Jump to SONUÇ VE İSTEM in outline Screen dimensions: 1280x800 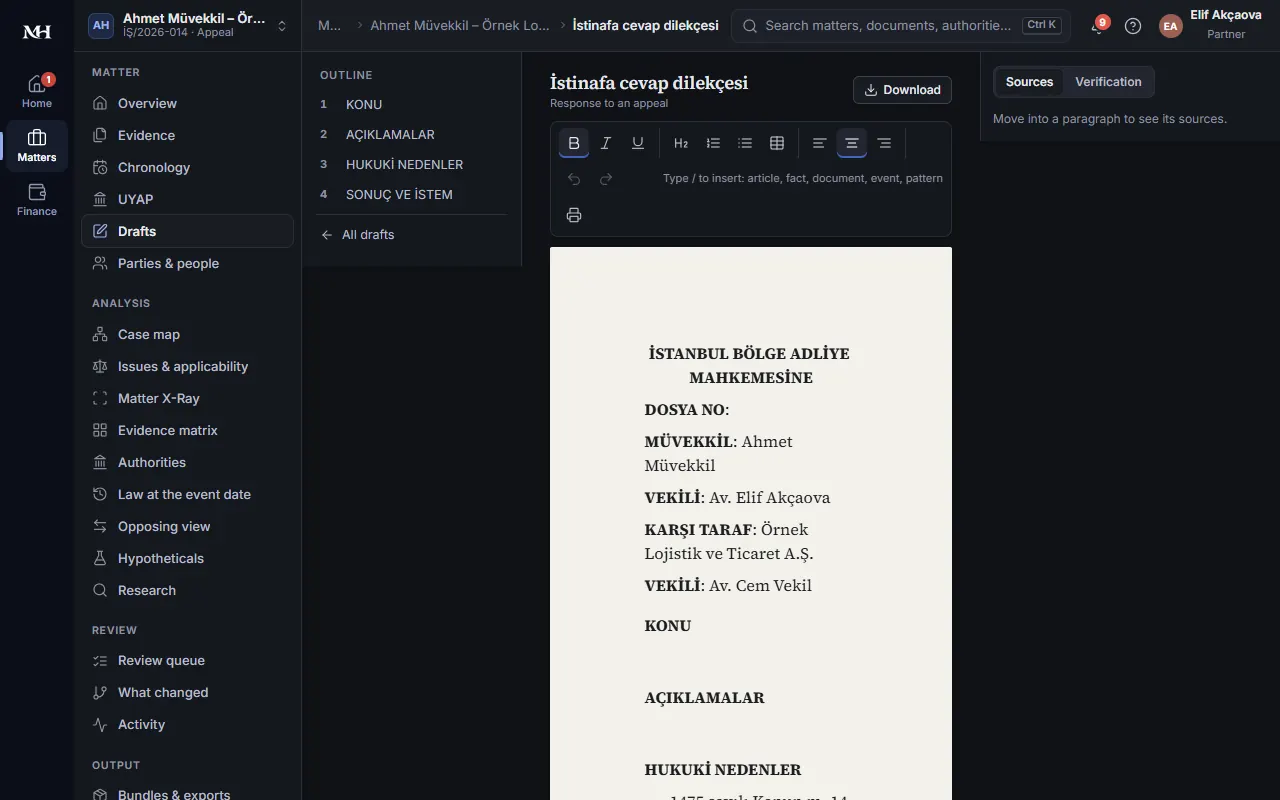coord(411,194)
